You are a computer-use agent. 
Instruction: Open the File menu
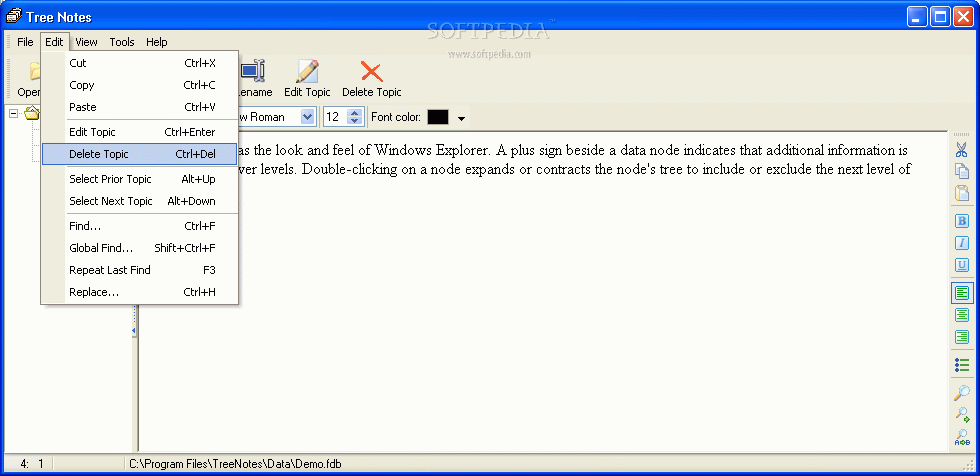(25, 42)
